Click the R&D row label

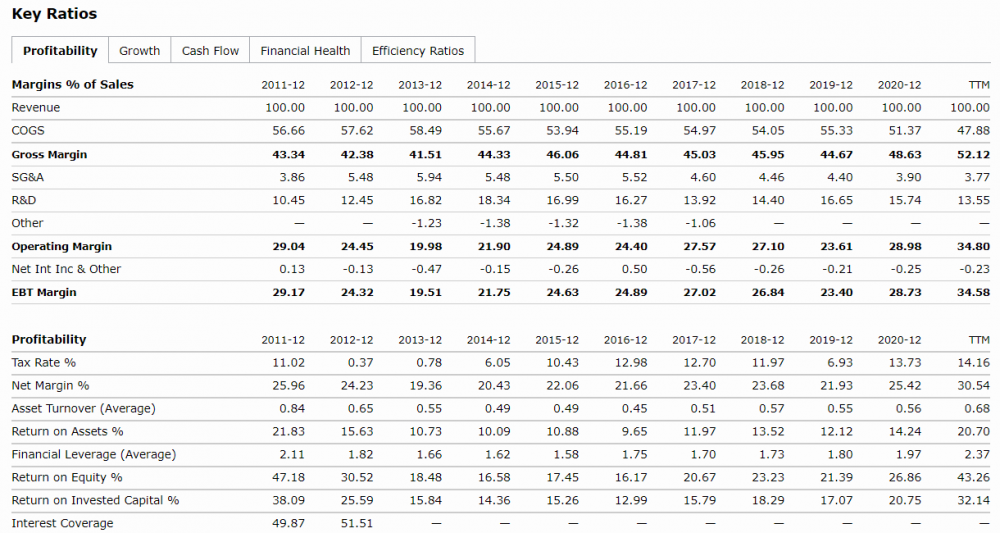pos(24,200)
